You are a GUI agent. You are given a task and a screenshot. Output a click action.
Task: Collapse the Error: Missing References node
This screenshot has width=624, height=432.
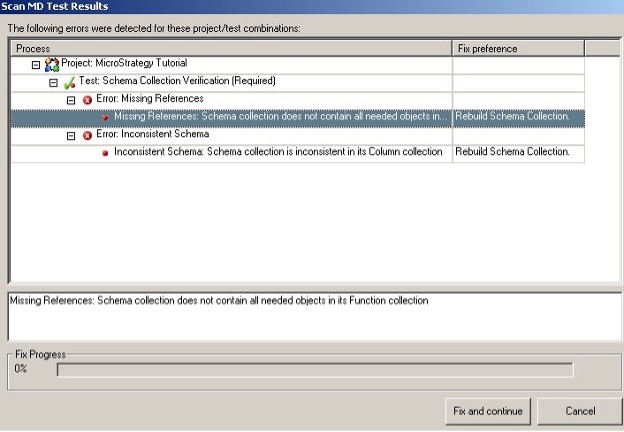coord(71,100)
